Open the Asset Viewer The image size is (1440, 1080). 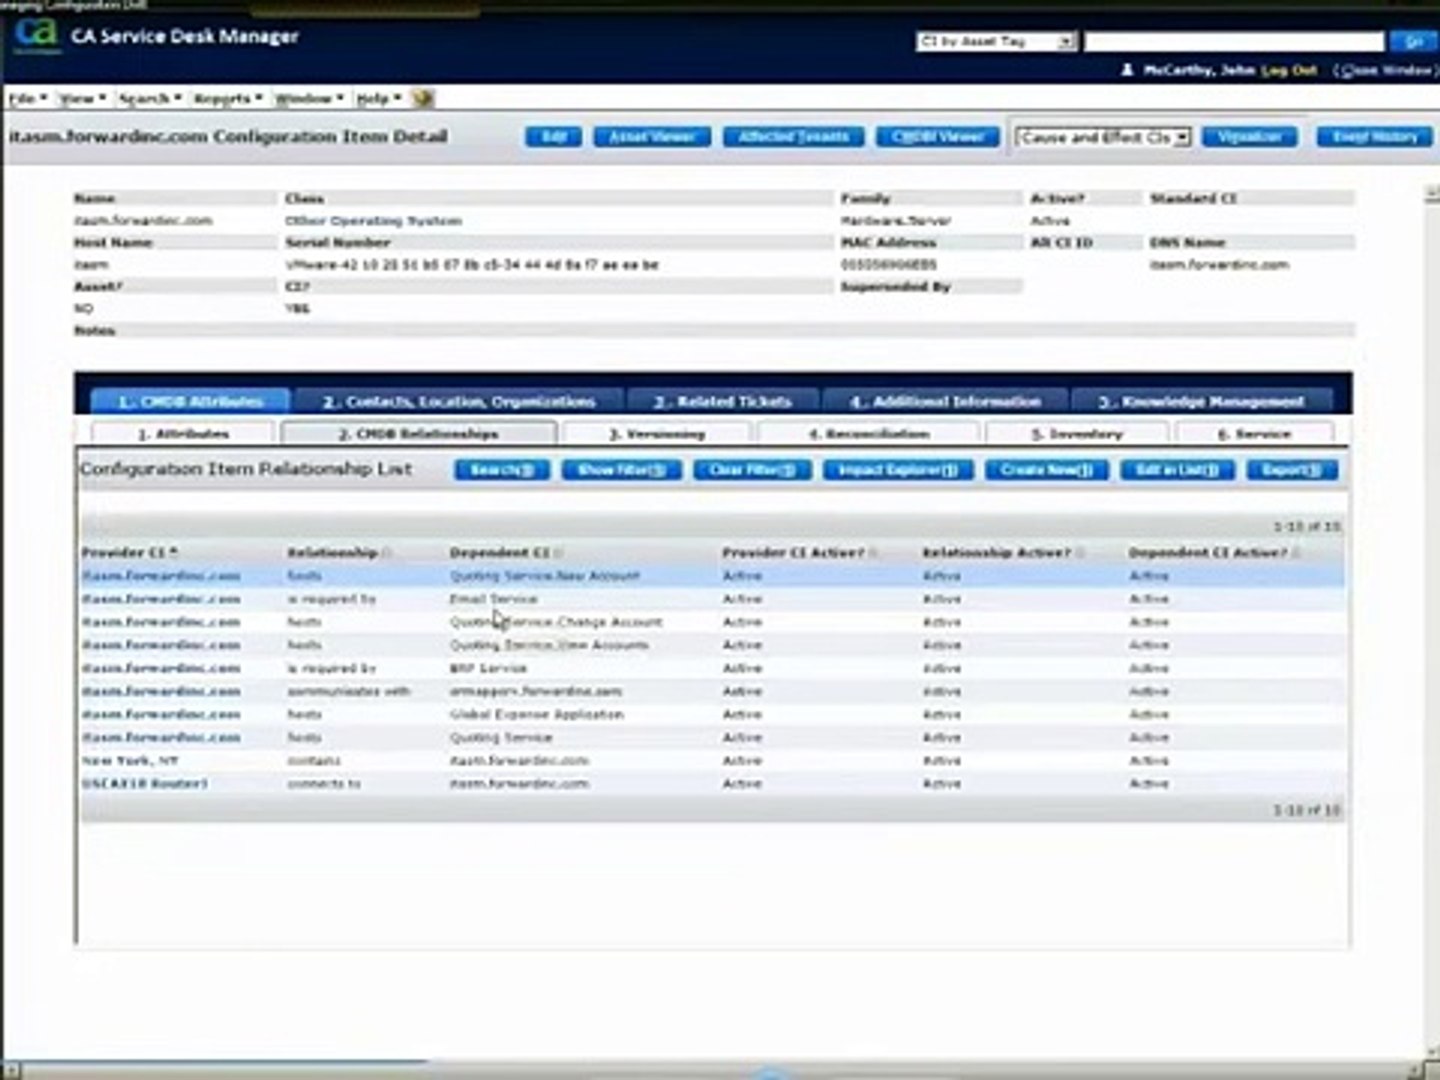[652, 137]
